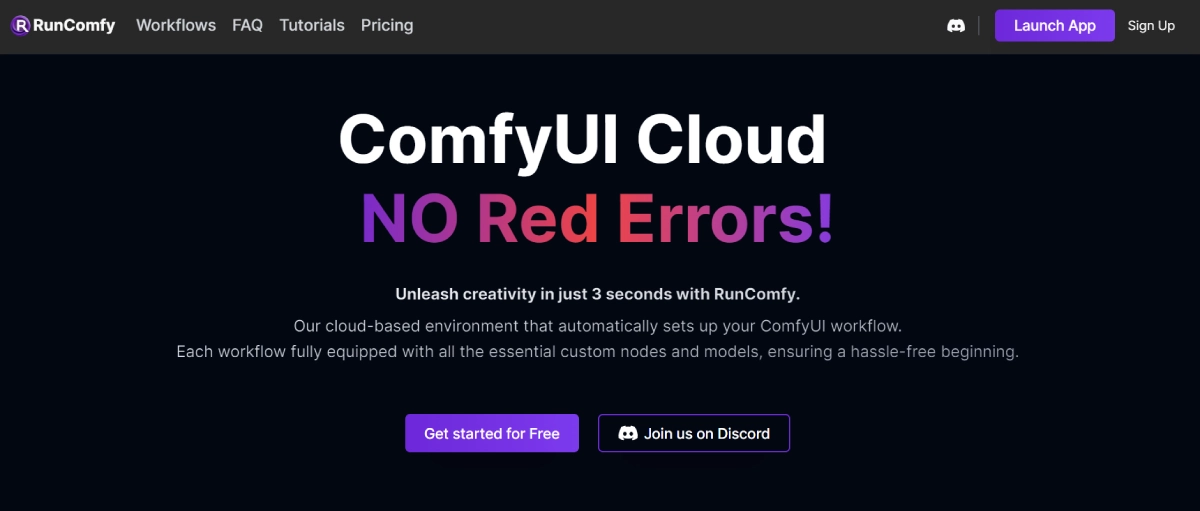
Task: Click the line starting Each workflow fully equipped
Action: tap(598, 352)
